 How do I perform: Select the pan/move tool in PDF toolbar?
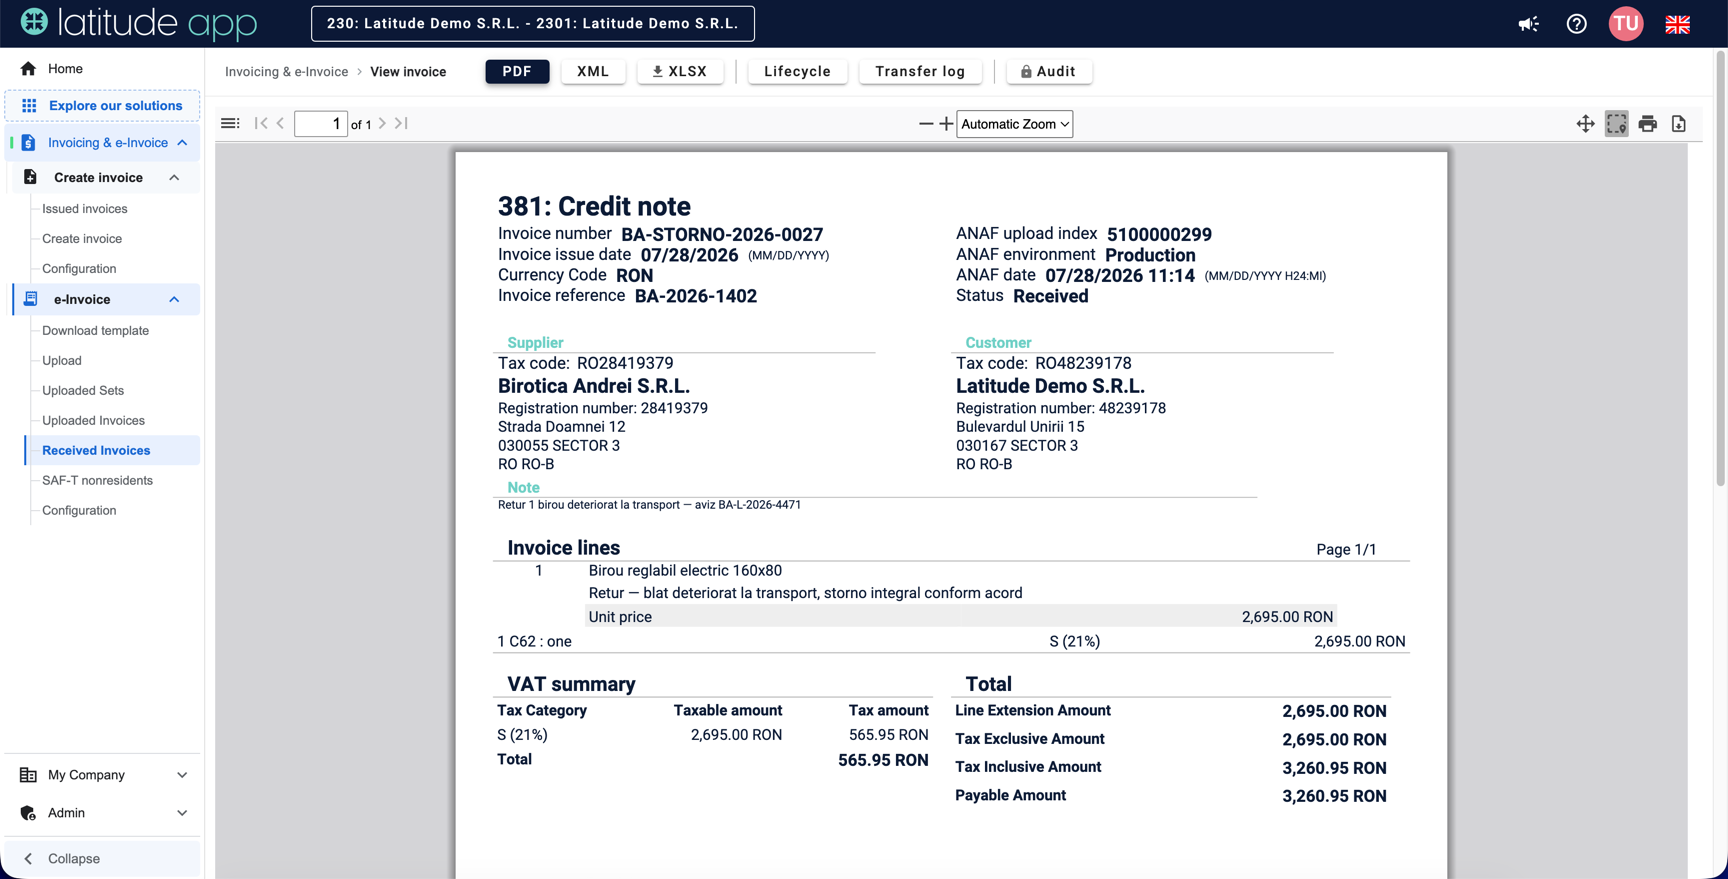click(1585, 124)
